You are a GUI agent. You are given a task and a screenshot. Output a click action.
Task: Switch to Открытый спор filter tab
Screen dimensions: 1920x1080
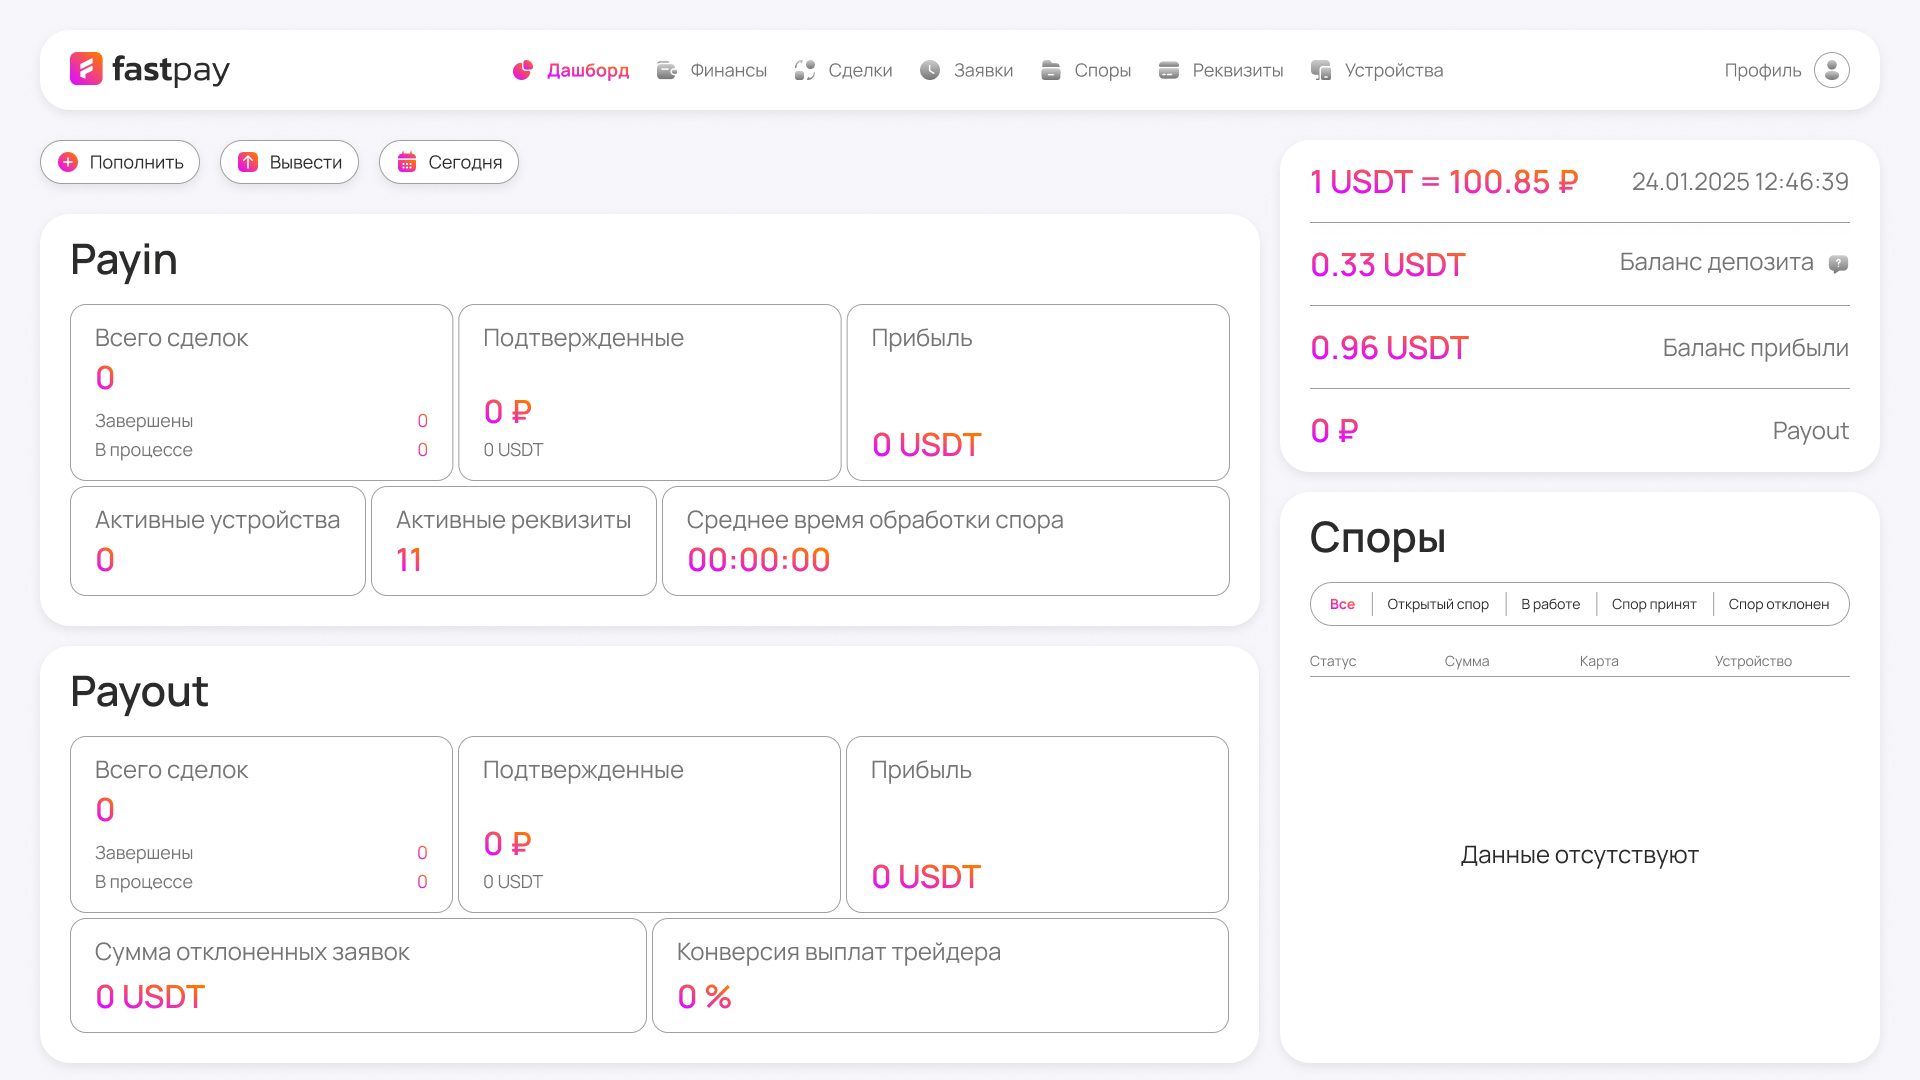pyautogui.click(x=1438, y=604)
